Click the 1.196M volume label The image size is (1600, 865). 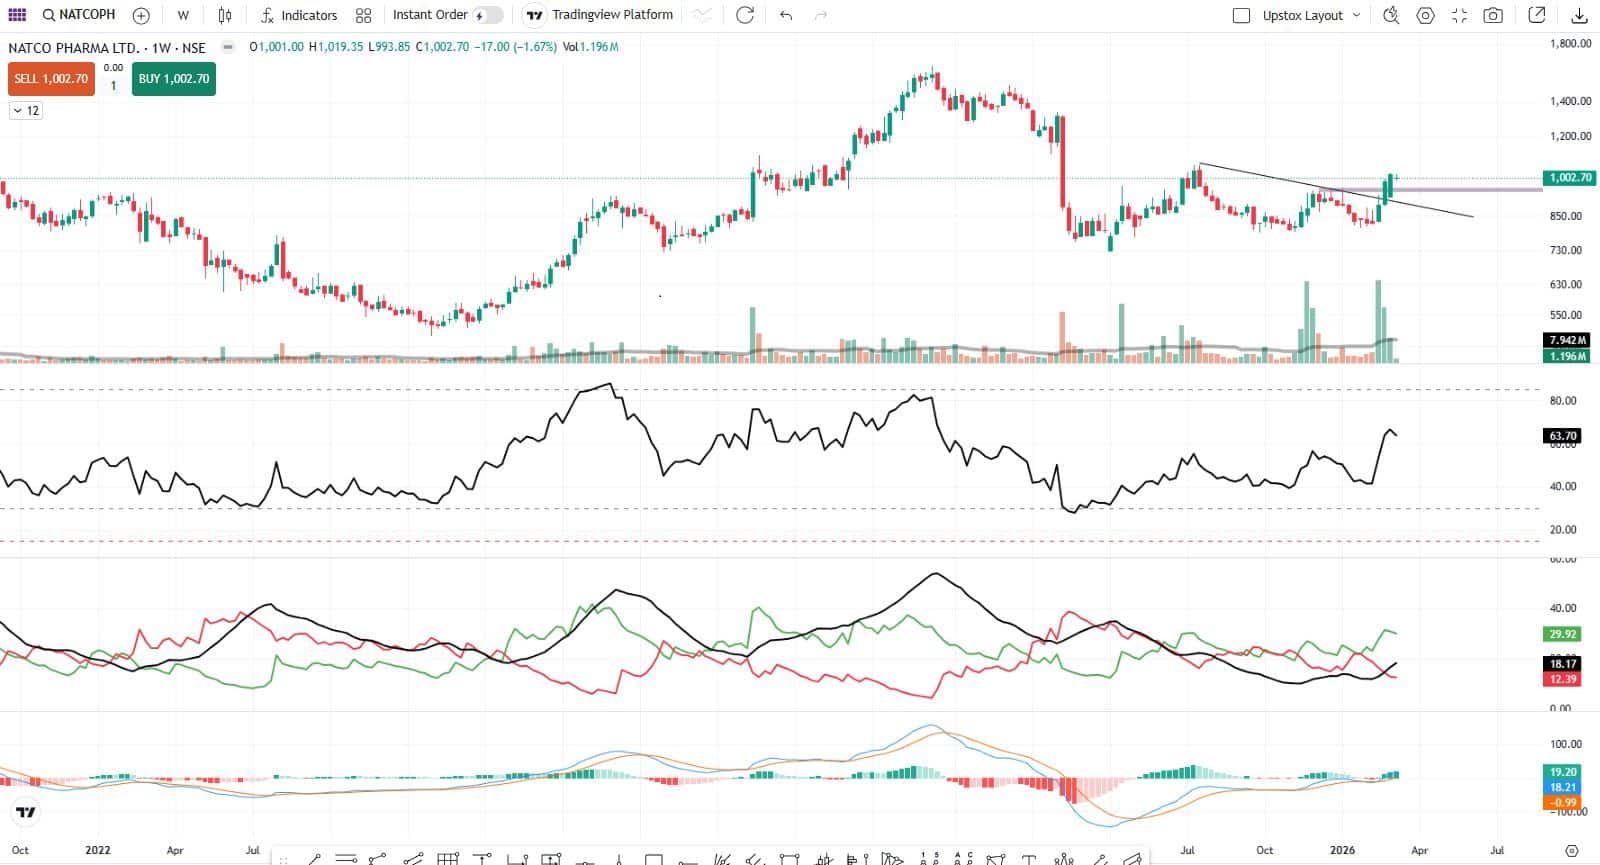[1568, 356]
